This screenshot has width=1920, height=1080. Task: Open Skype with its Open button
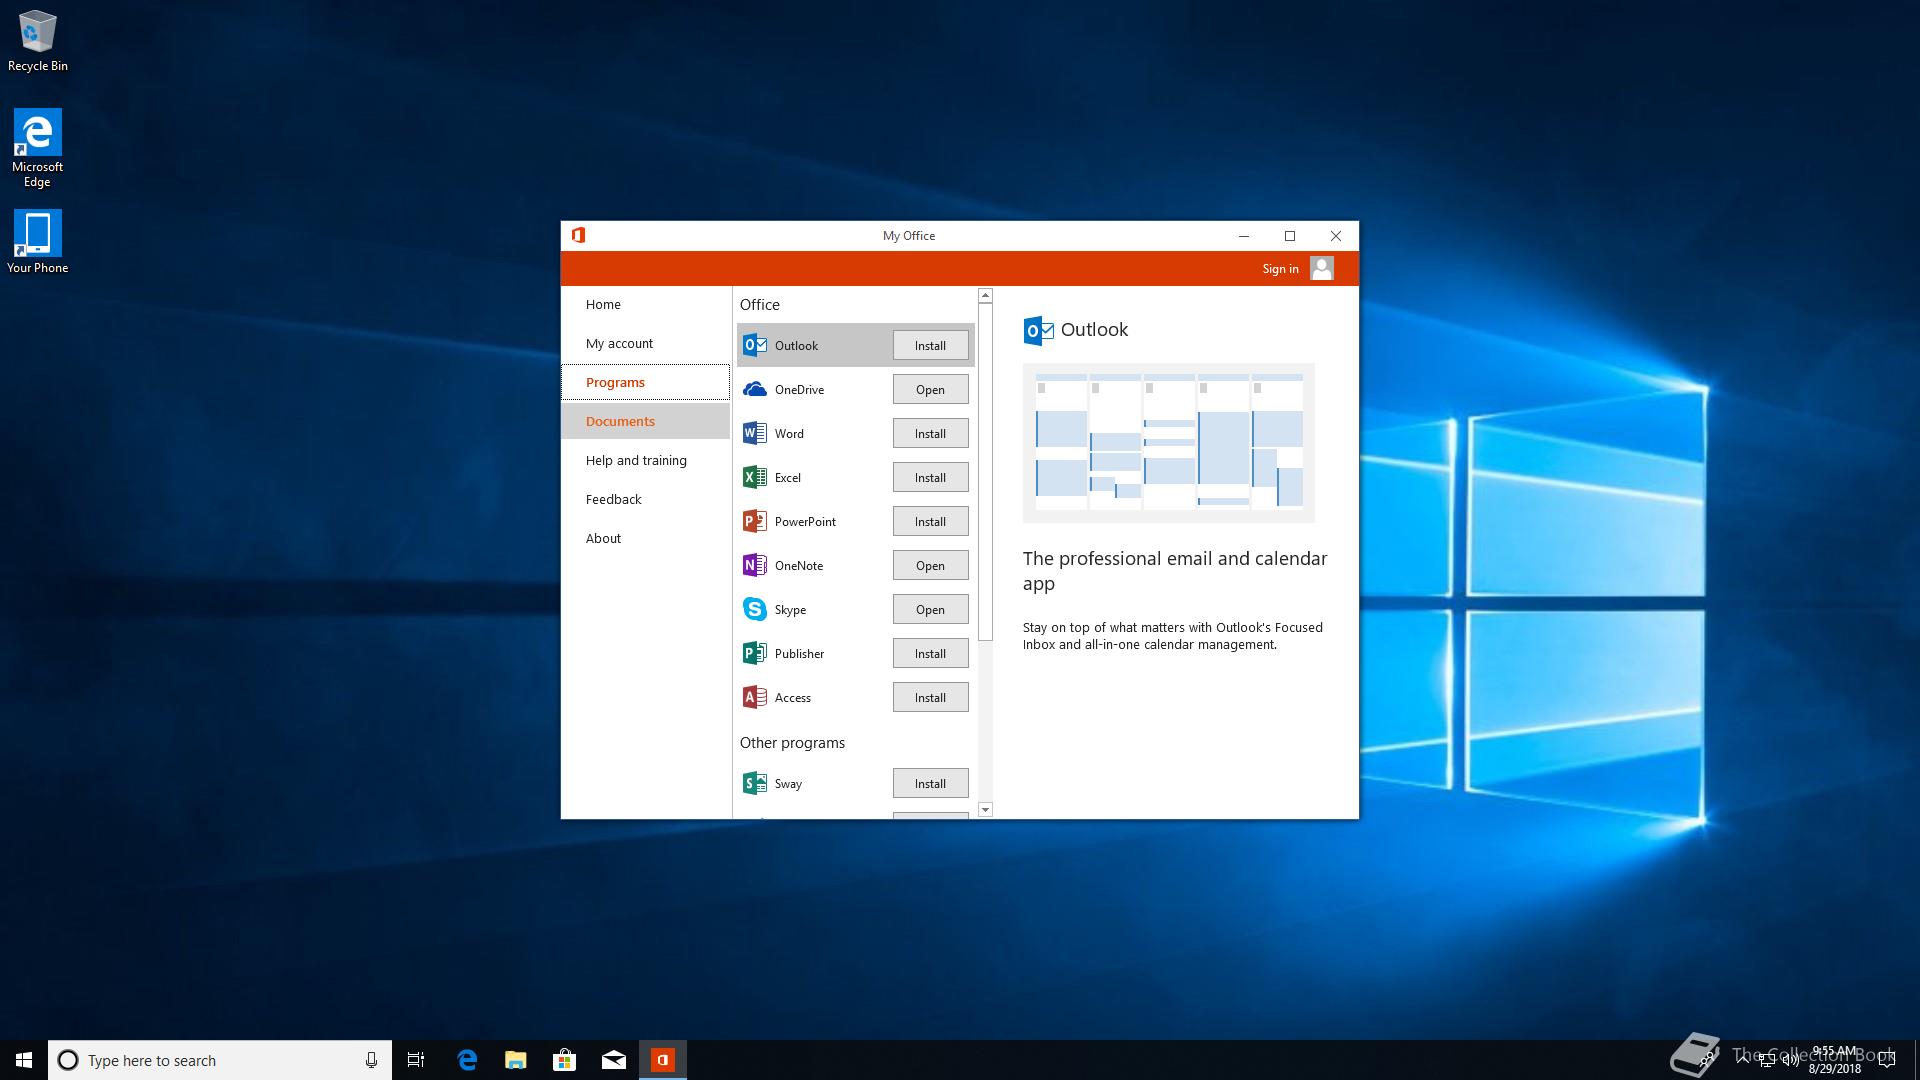click(930, 609)
